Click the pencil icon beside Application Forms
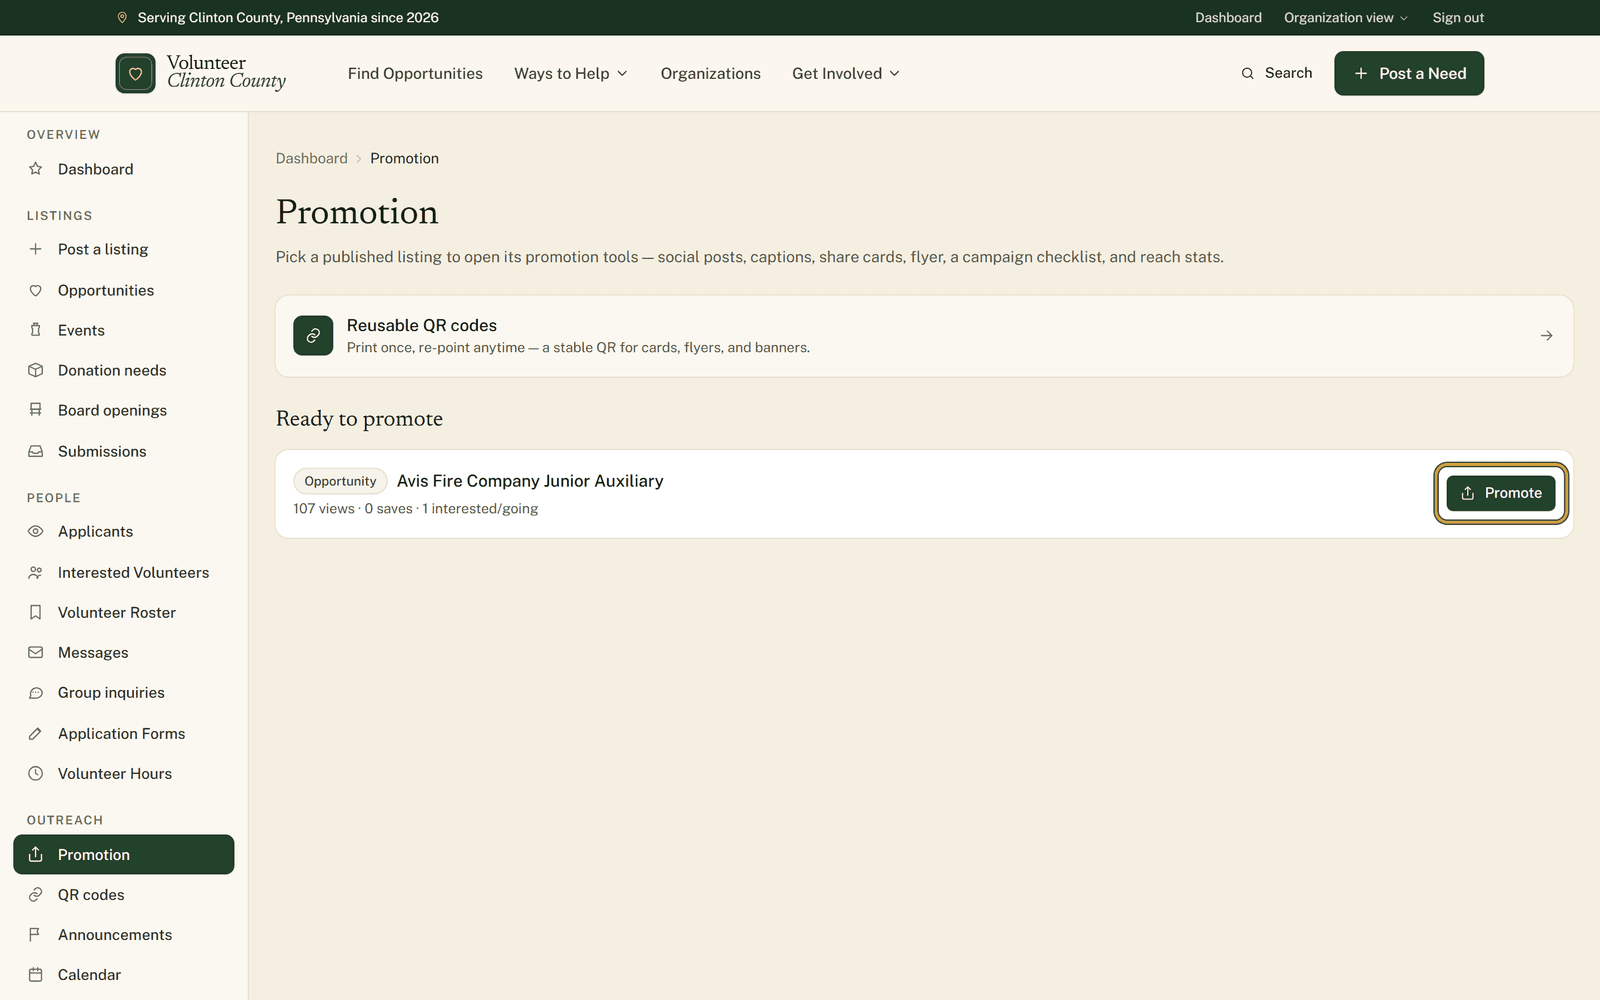Image resolution: width=1600 pixels, height=1000 pixels. tap(36, 733)
